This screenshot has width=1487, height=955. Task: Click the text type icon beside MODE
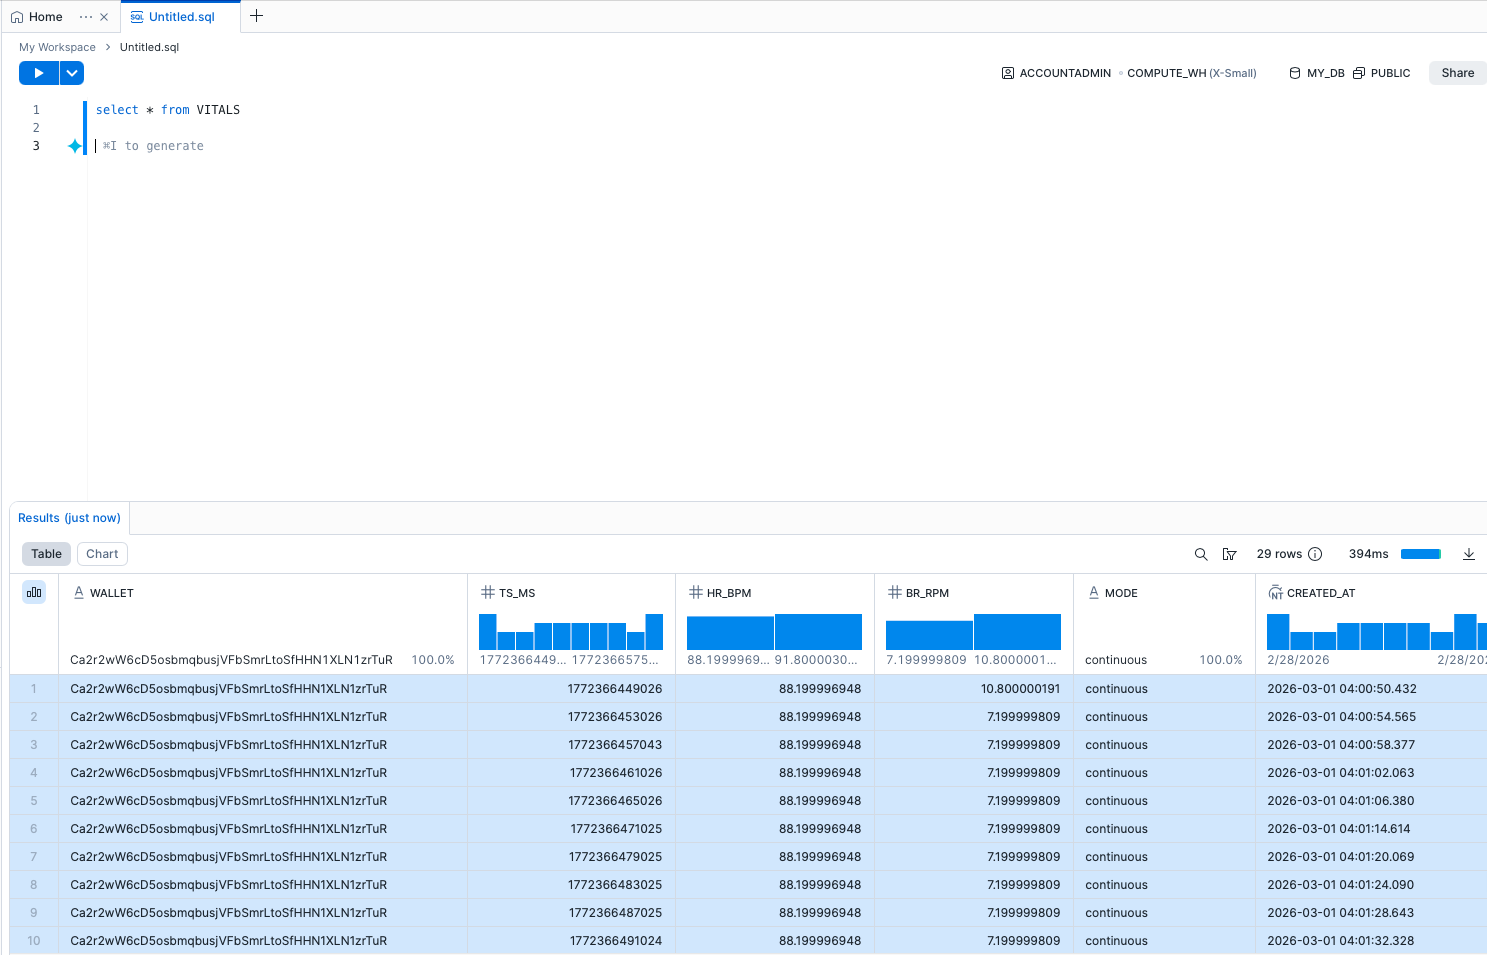pyautogui.click(x=1094, y=593)
